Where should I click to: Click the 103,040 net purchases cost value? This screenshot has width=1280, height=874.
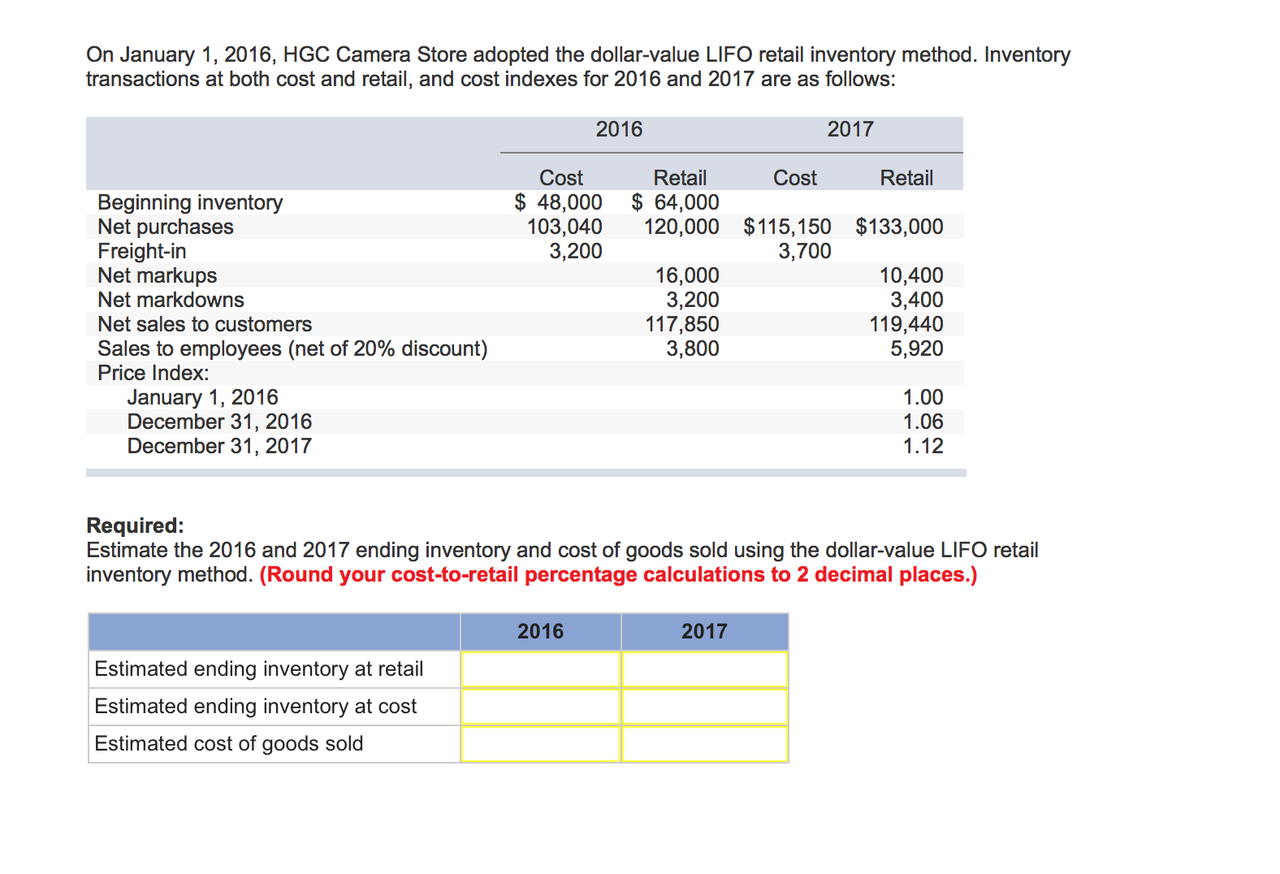point(564,227)
